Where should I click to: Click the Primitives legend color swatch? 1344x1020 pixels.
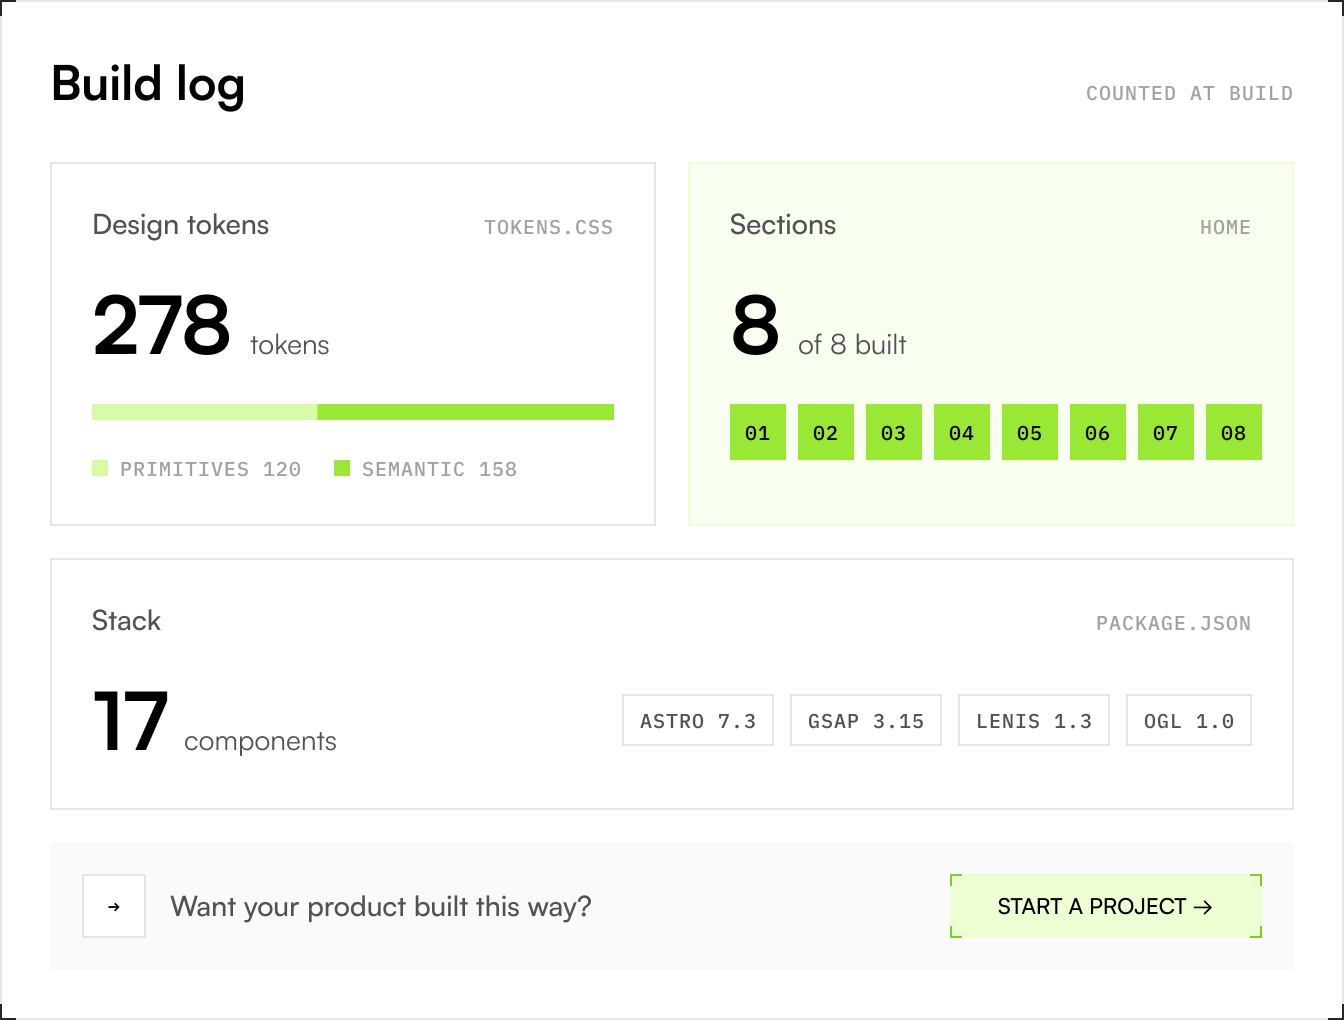click(x=100, y=468)
